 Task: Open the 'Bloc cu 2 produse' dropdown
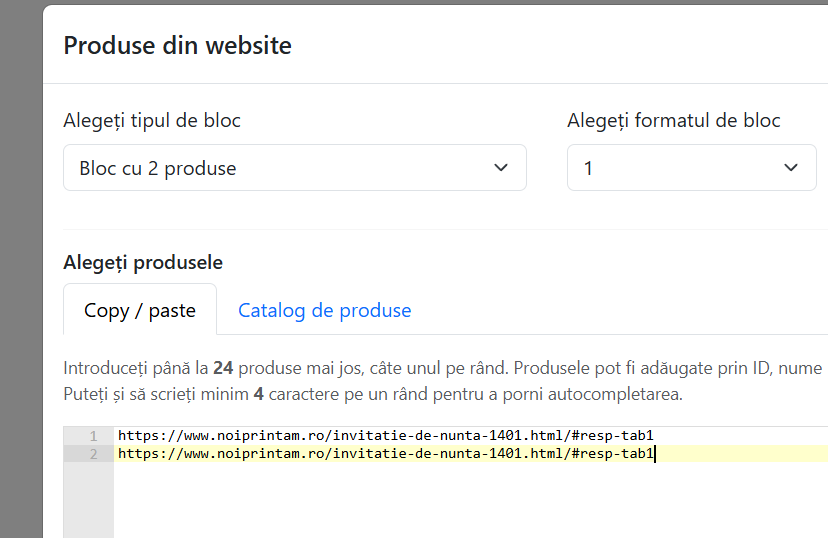280,168
